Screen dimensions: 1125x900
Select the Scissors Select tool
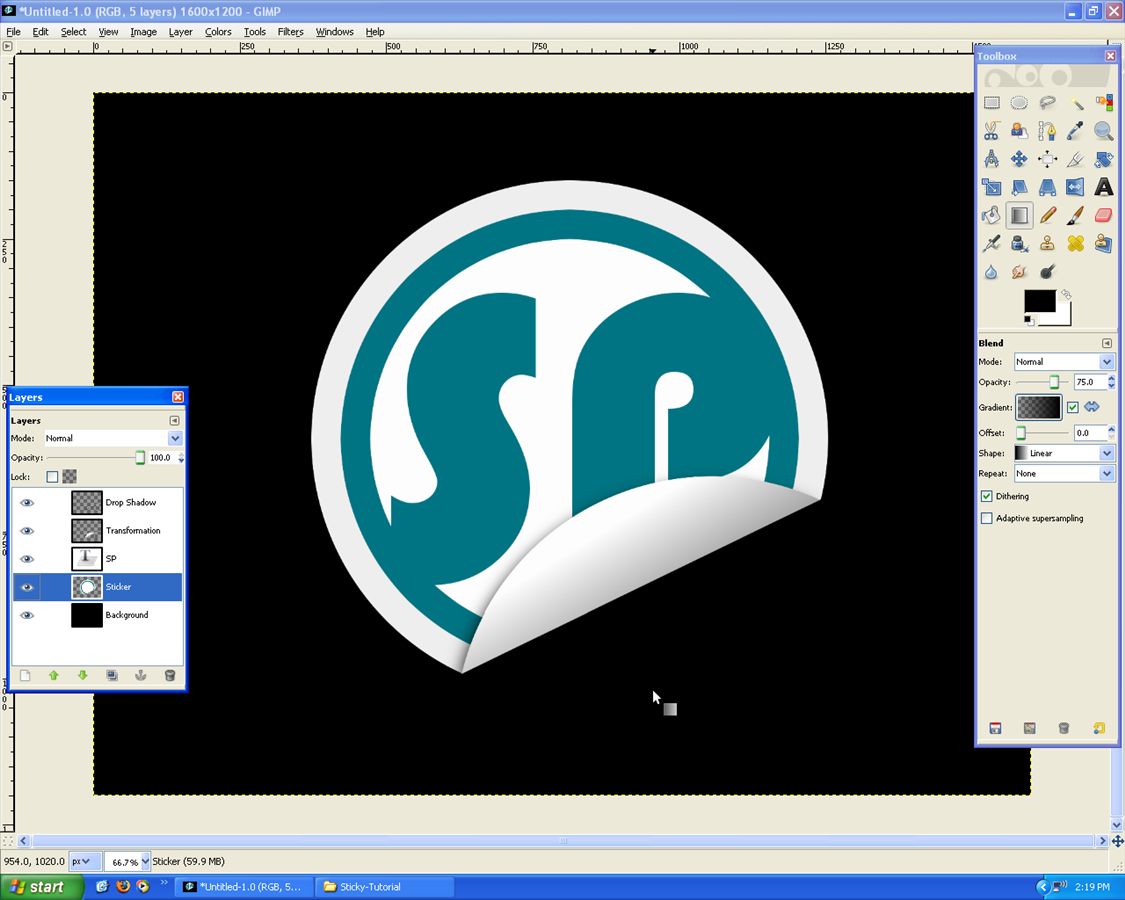(992, 131)
